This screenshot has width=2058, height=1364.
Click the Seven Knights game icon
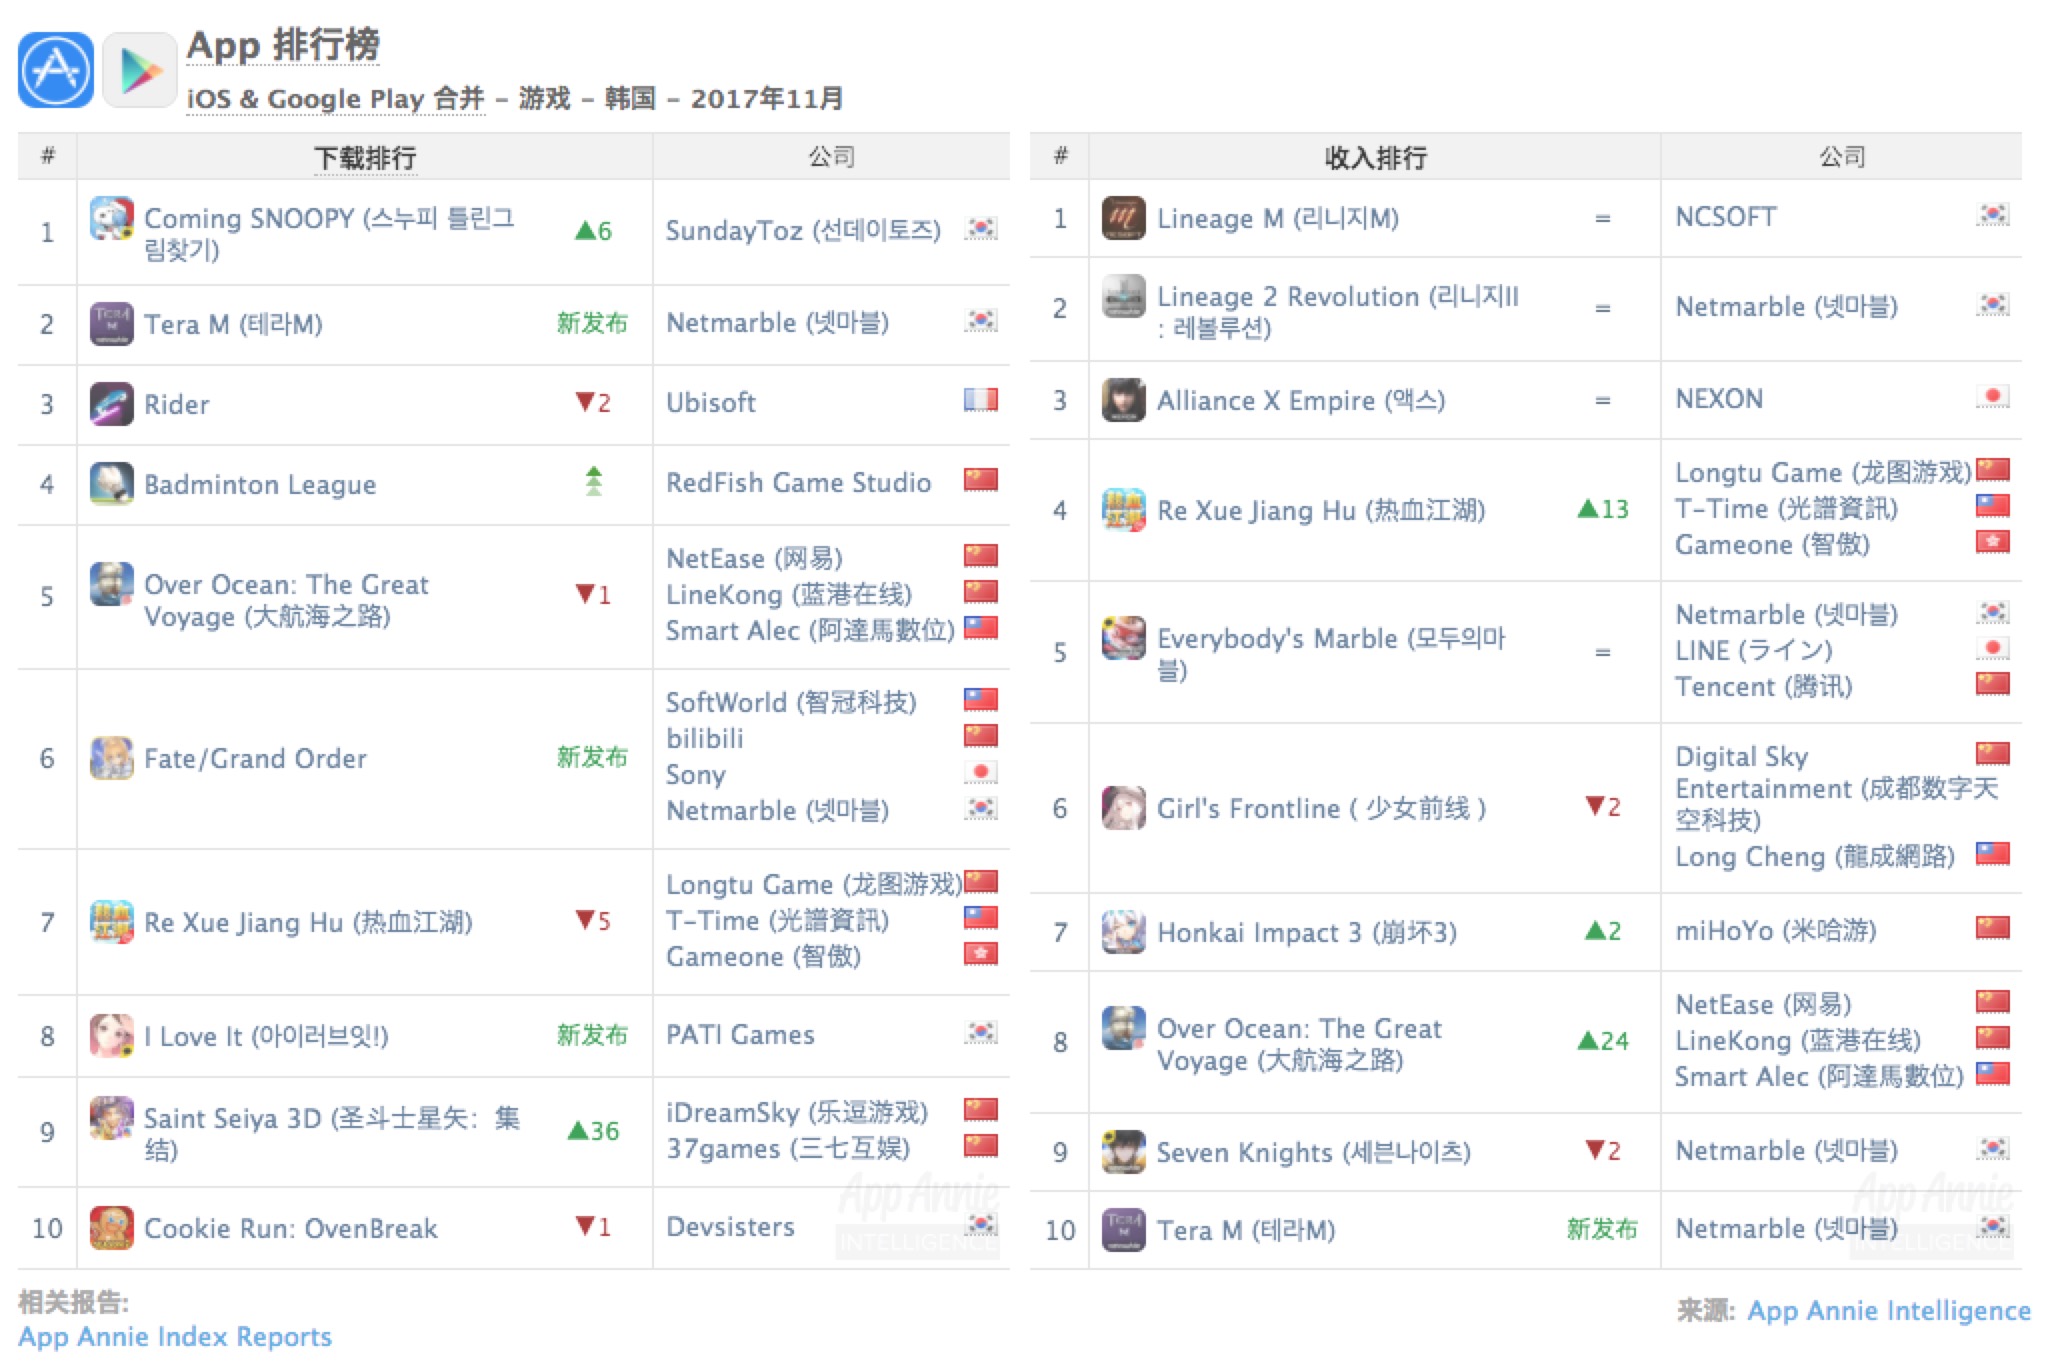[x=1124, y=1152]
